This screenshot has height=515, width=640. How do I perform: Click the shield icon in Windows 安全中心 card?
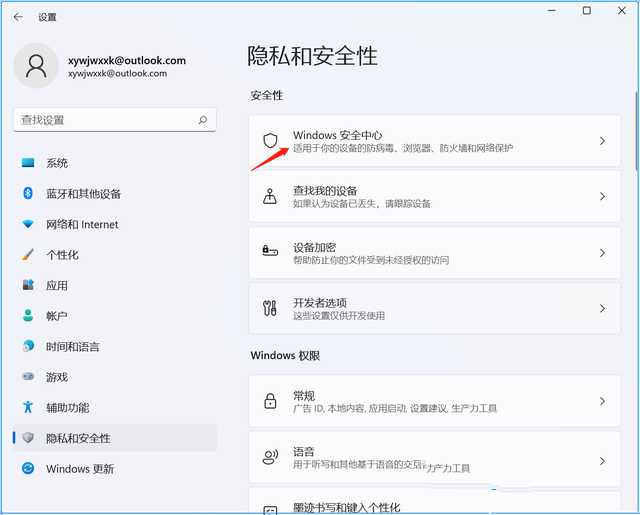click(x=270, y=140)
